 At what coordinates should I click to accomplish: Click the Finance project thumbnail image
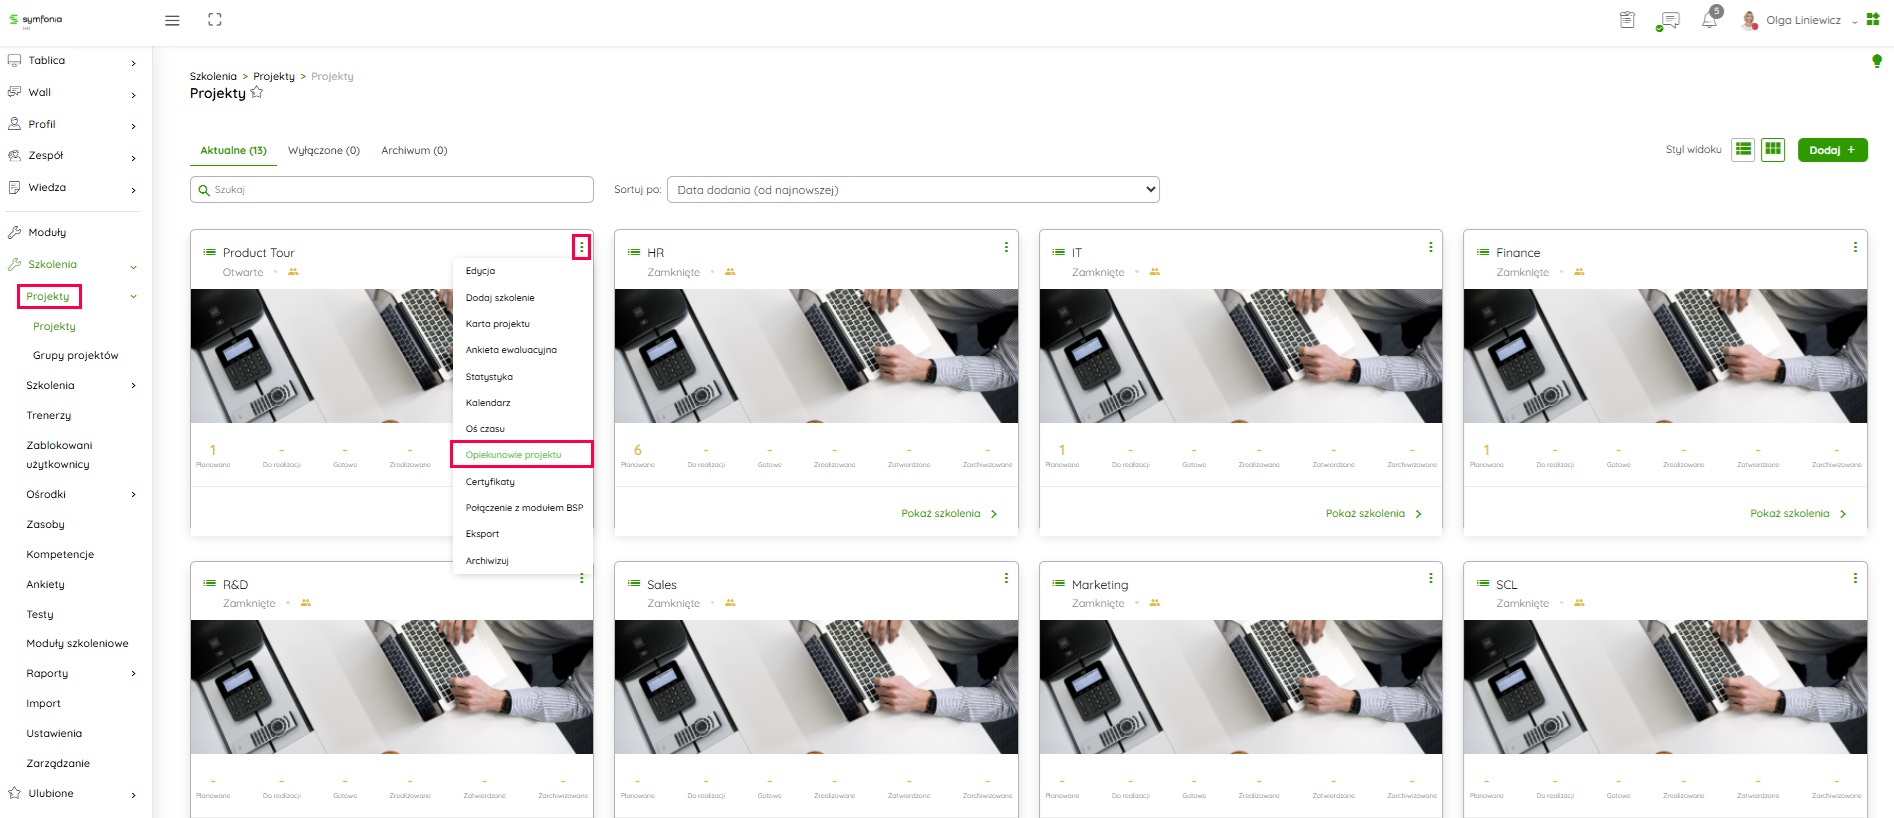point(1665,356)
